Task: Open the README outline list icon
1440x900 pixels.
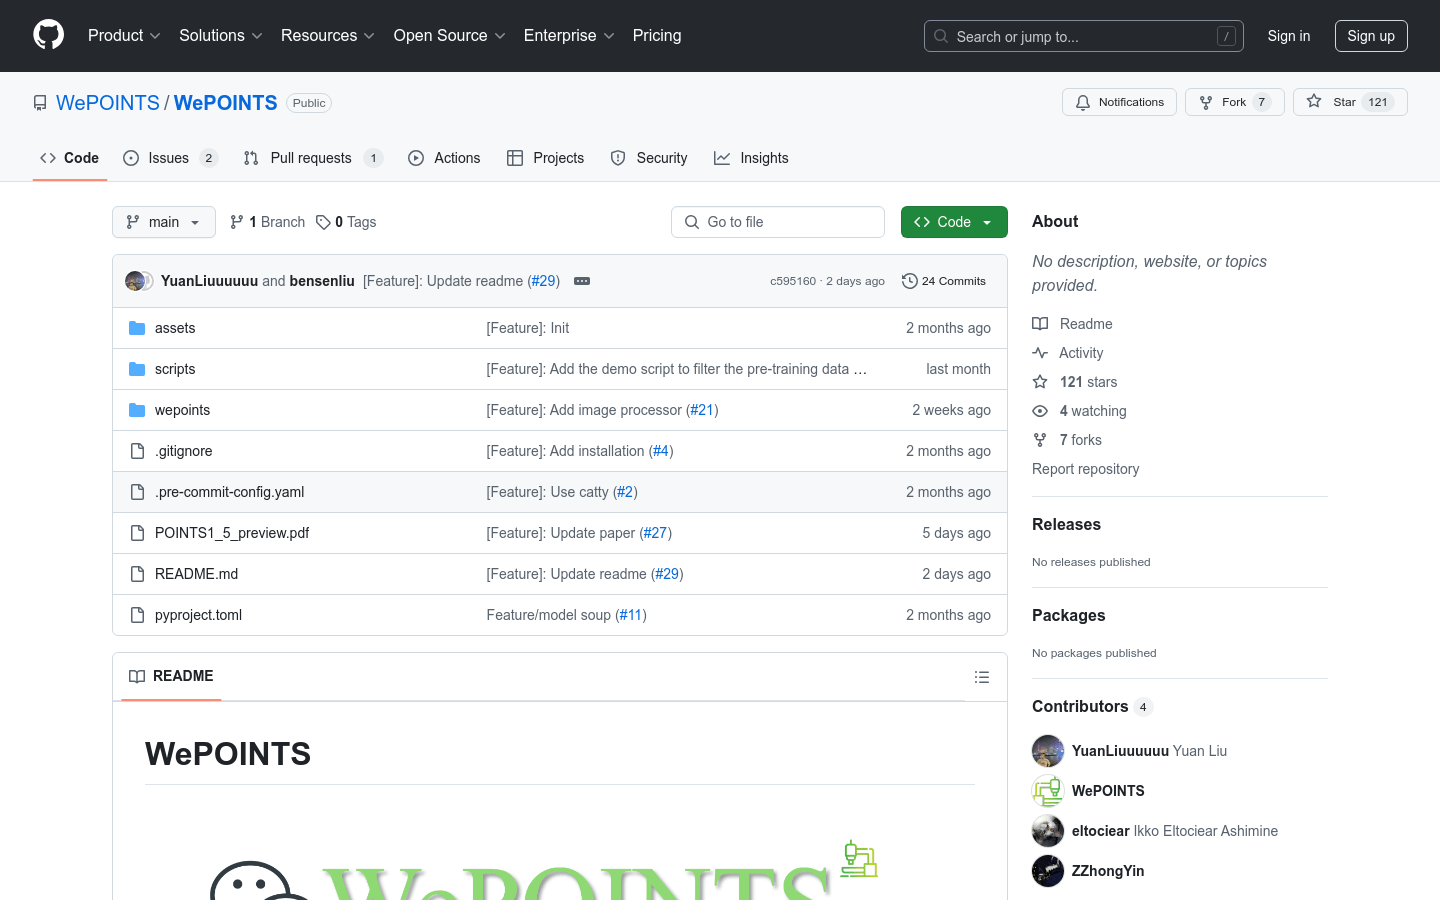Action: point(982,677)
